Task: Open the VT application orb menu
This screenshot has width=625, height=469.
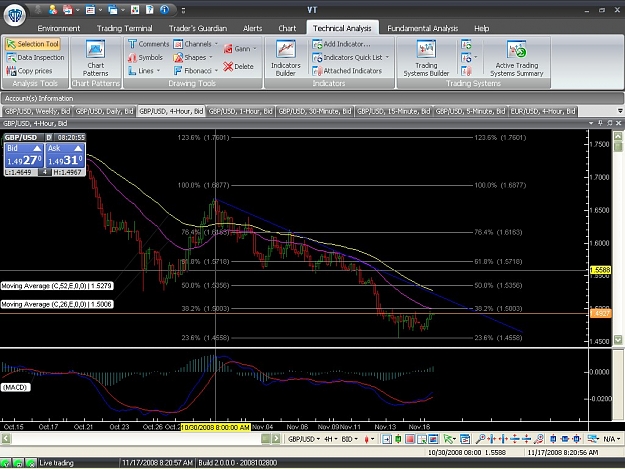Action: 15,15
